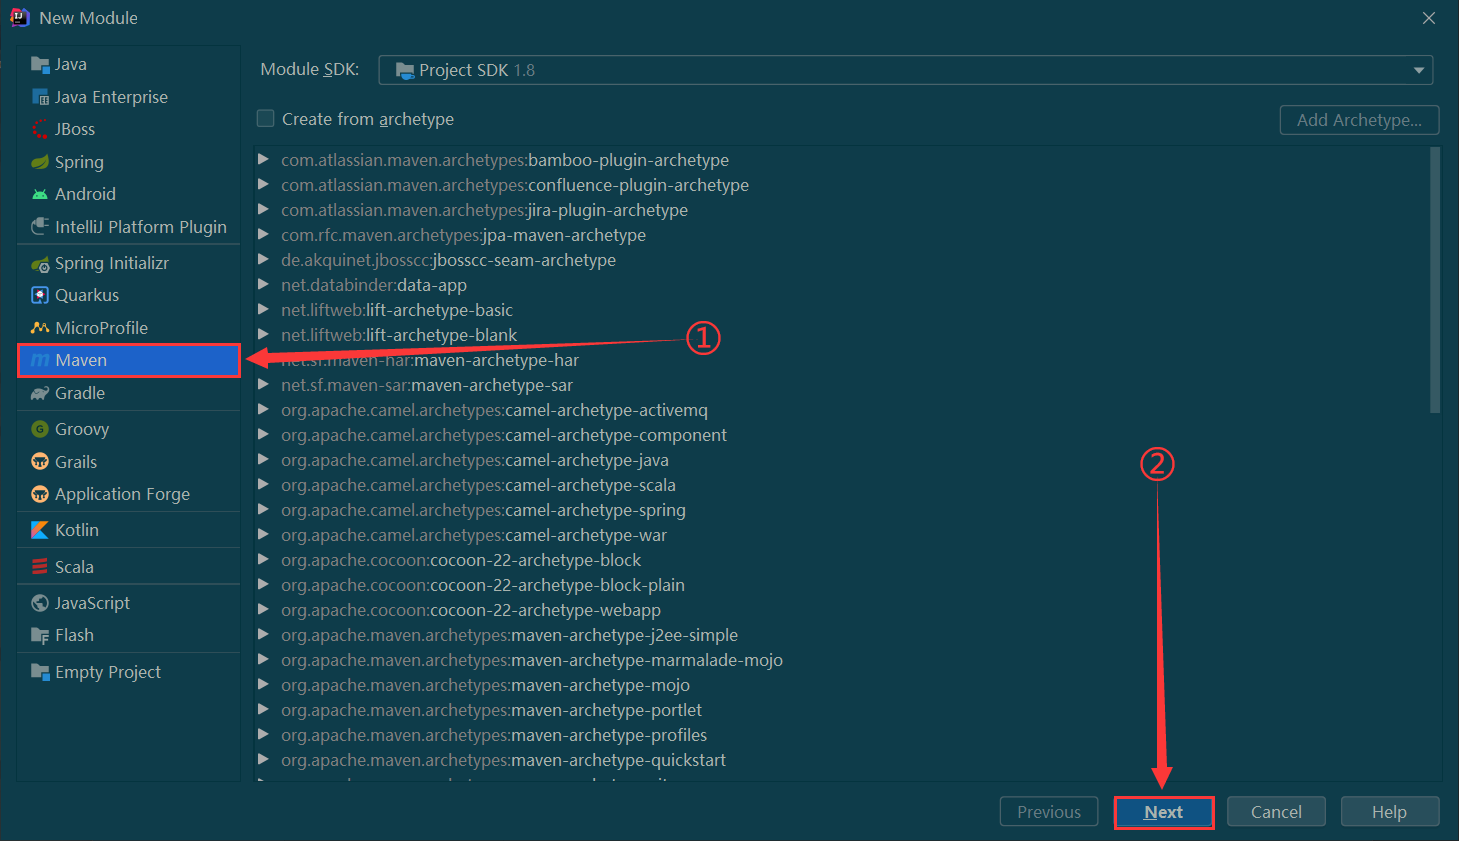
Task: Select Kotlin module type
Action: (x=129, y=530)
